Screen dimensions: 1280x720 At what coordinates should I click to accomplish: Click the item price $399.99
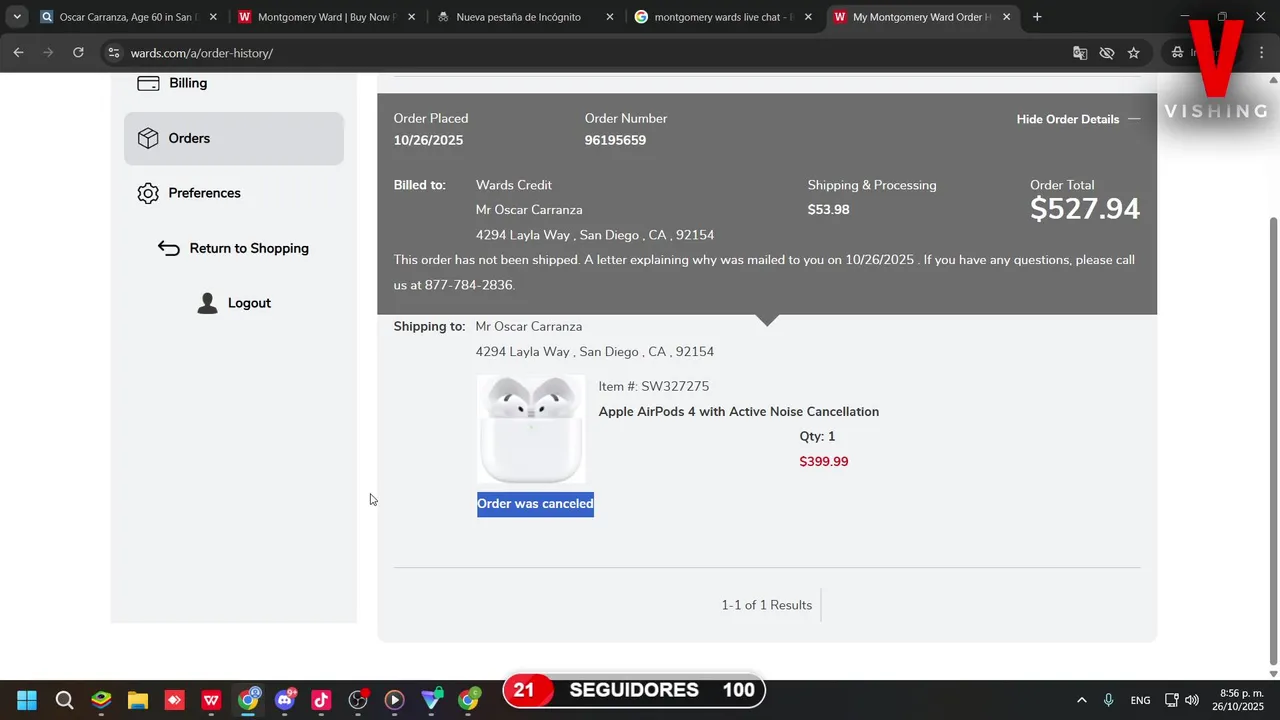pyautogui.click(x=823, y=462)
